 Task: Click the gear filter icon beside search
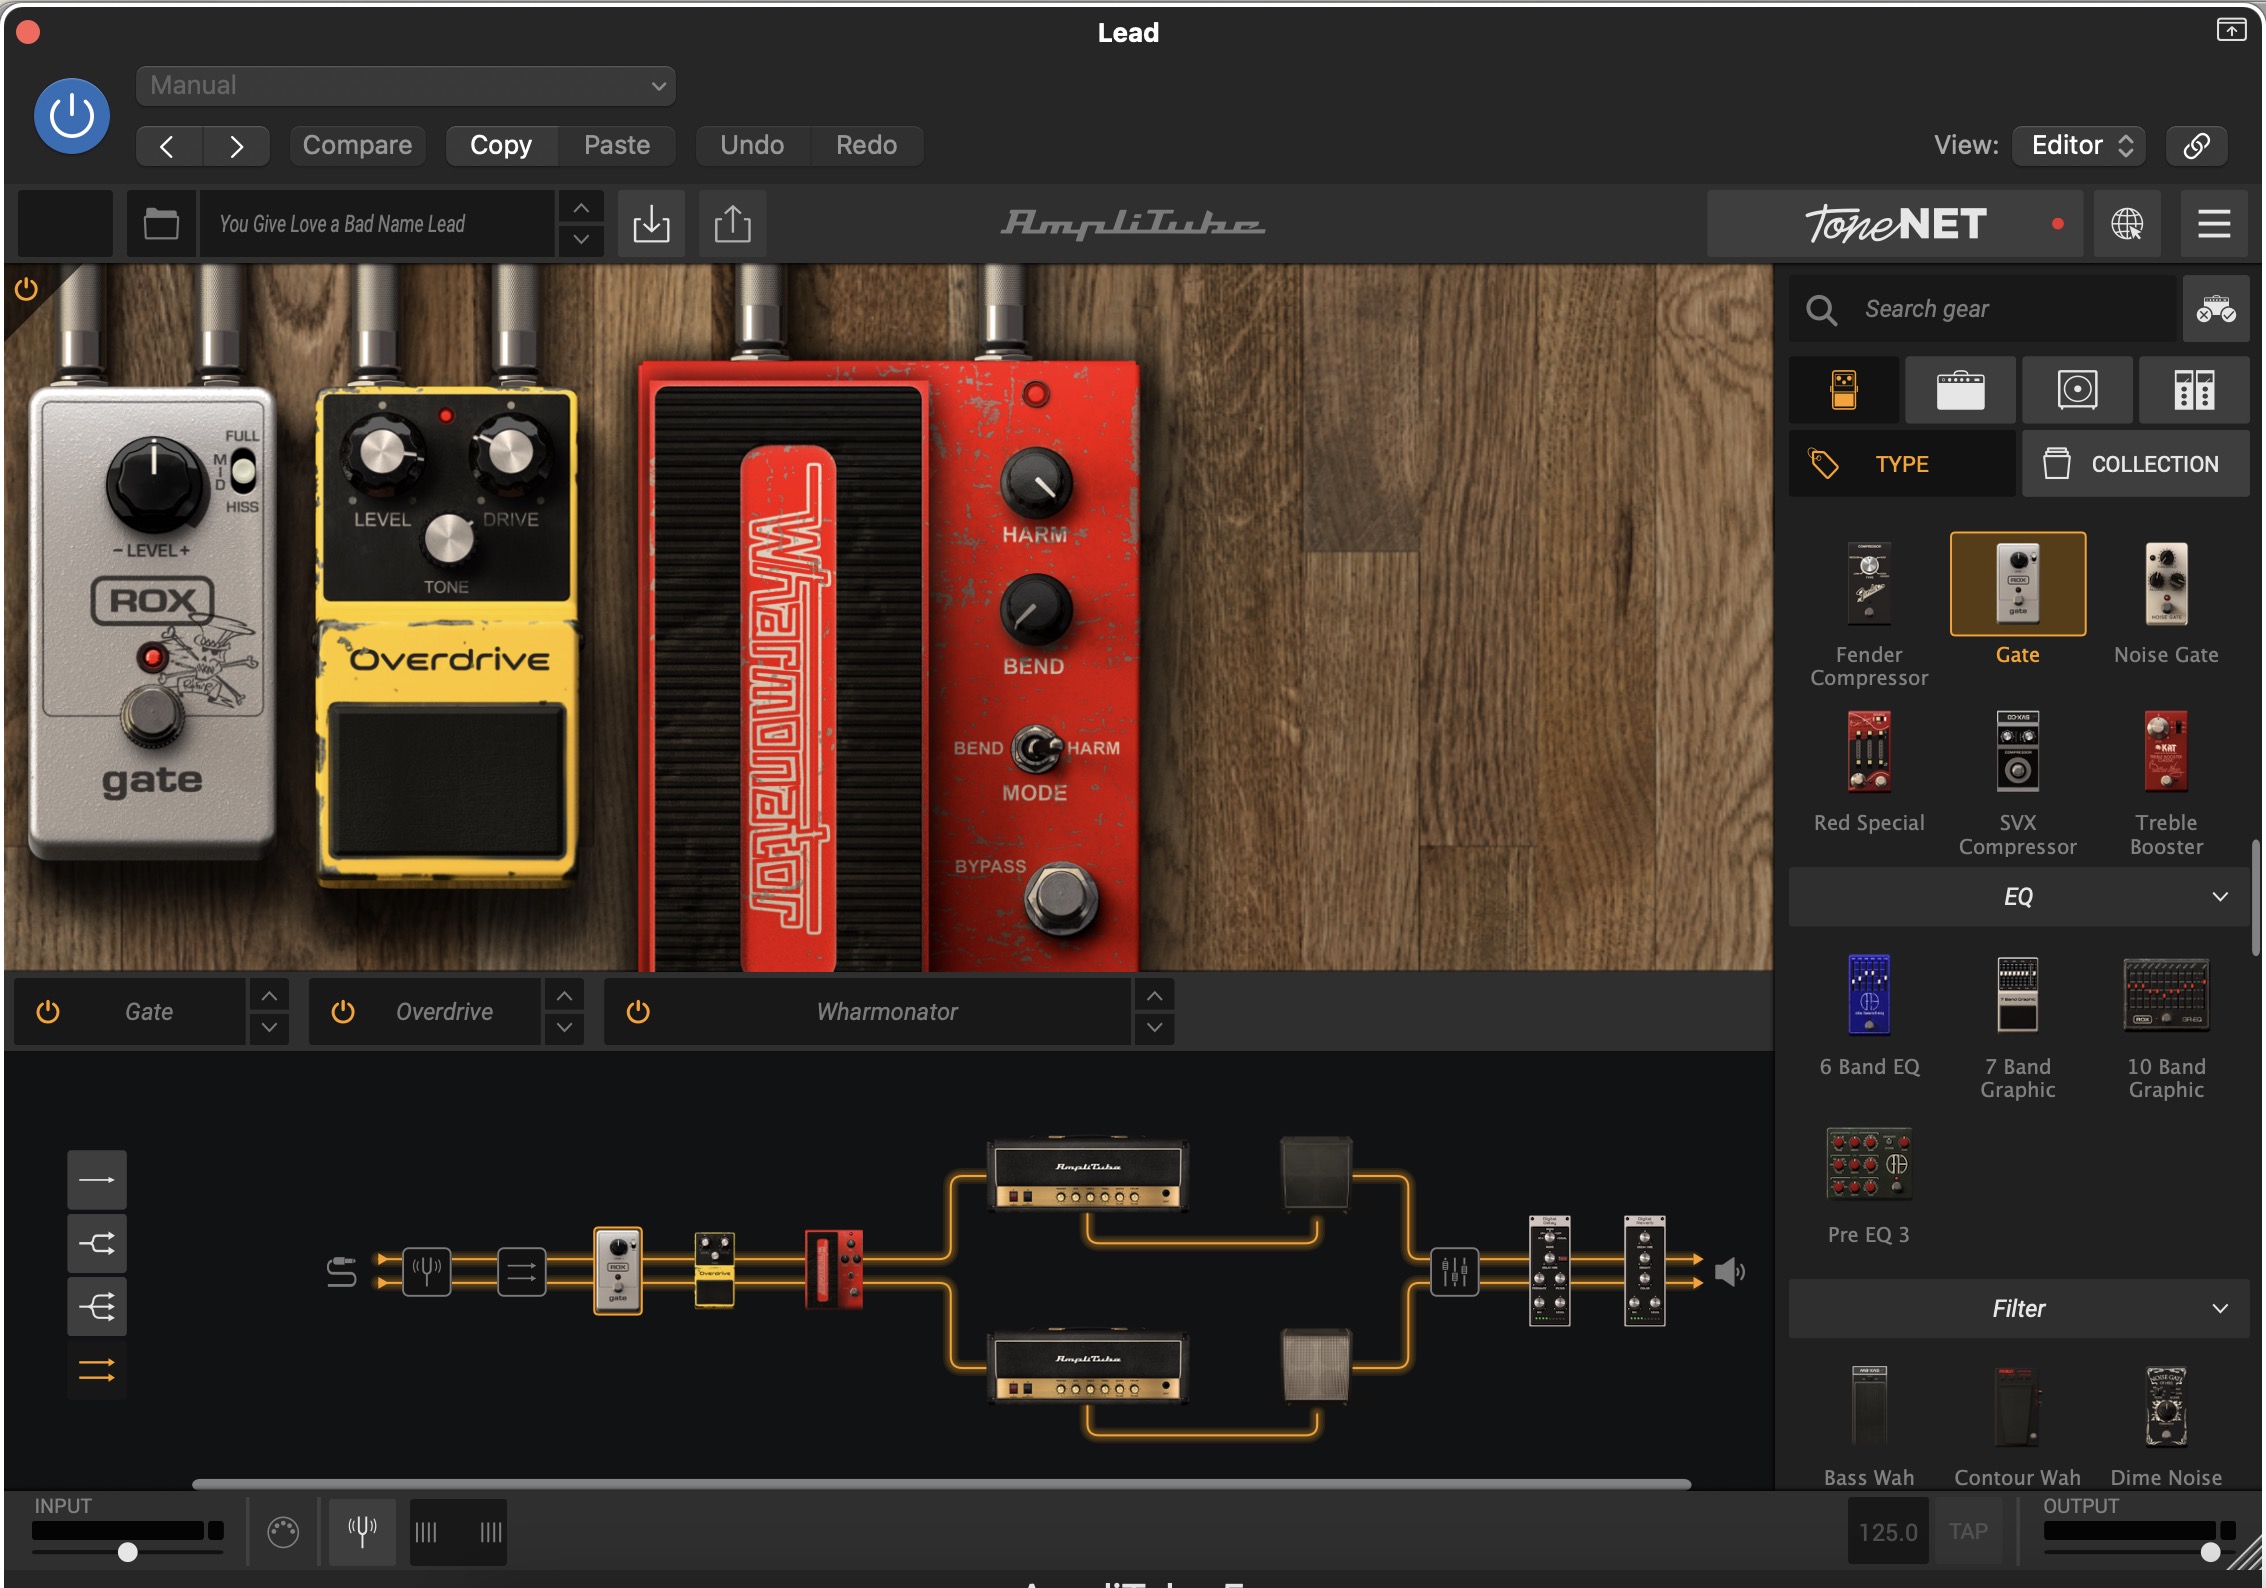click(2216, 309)
